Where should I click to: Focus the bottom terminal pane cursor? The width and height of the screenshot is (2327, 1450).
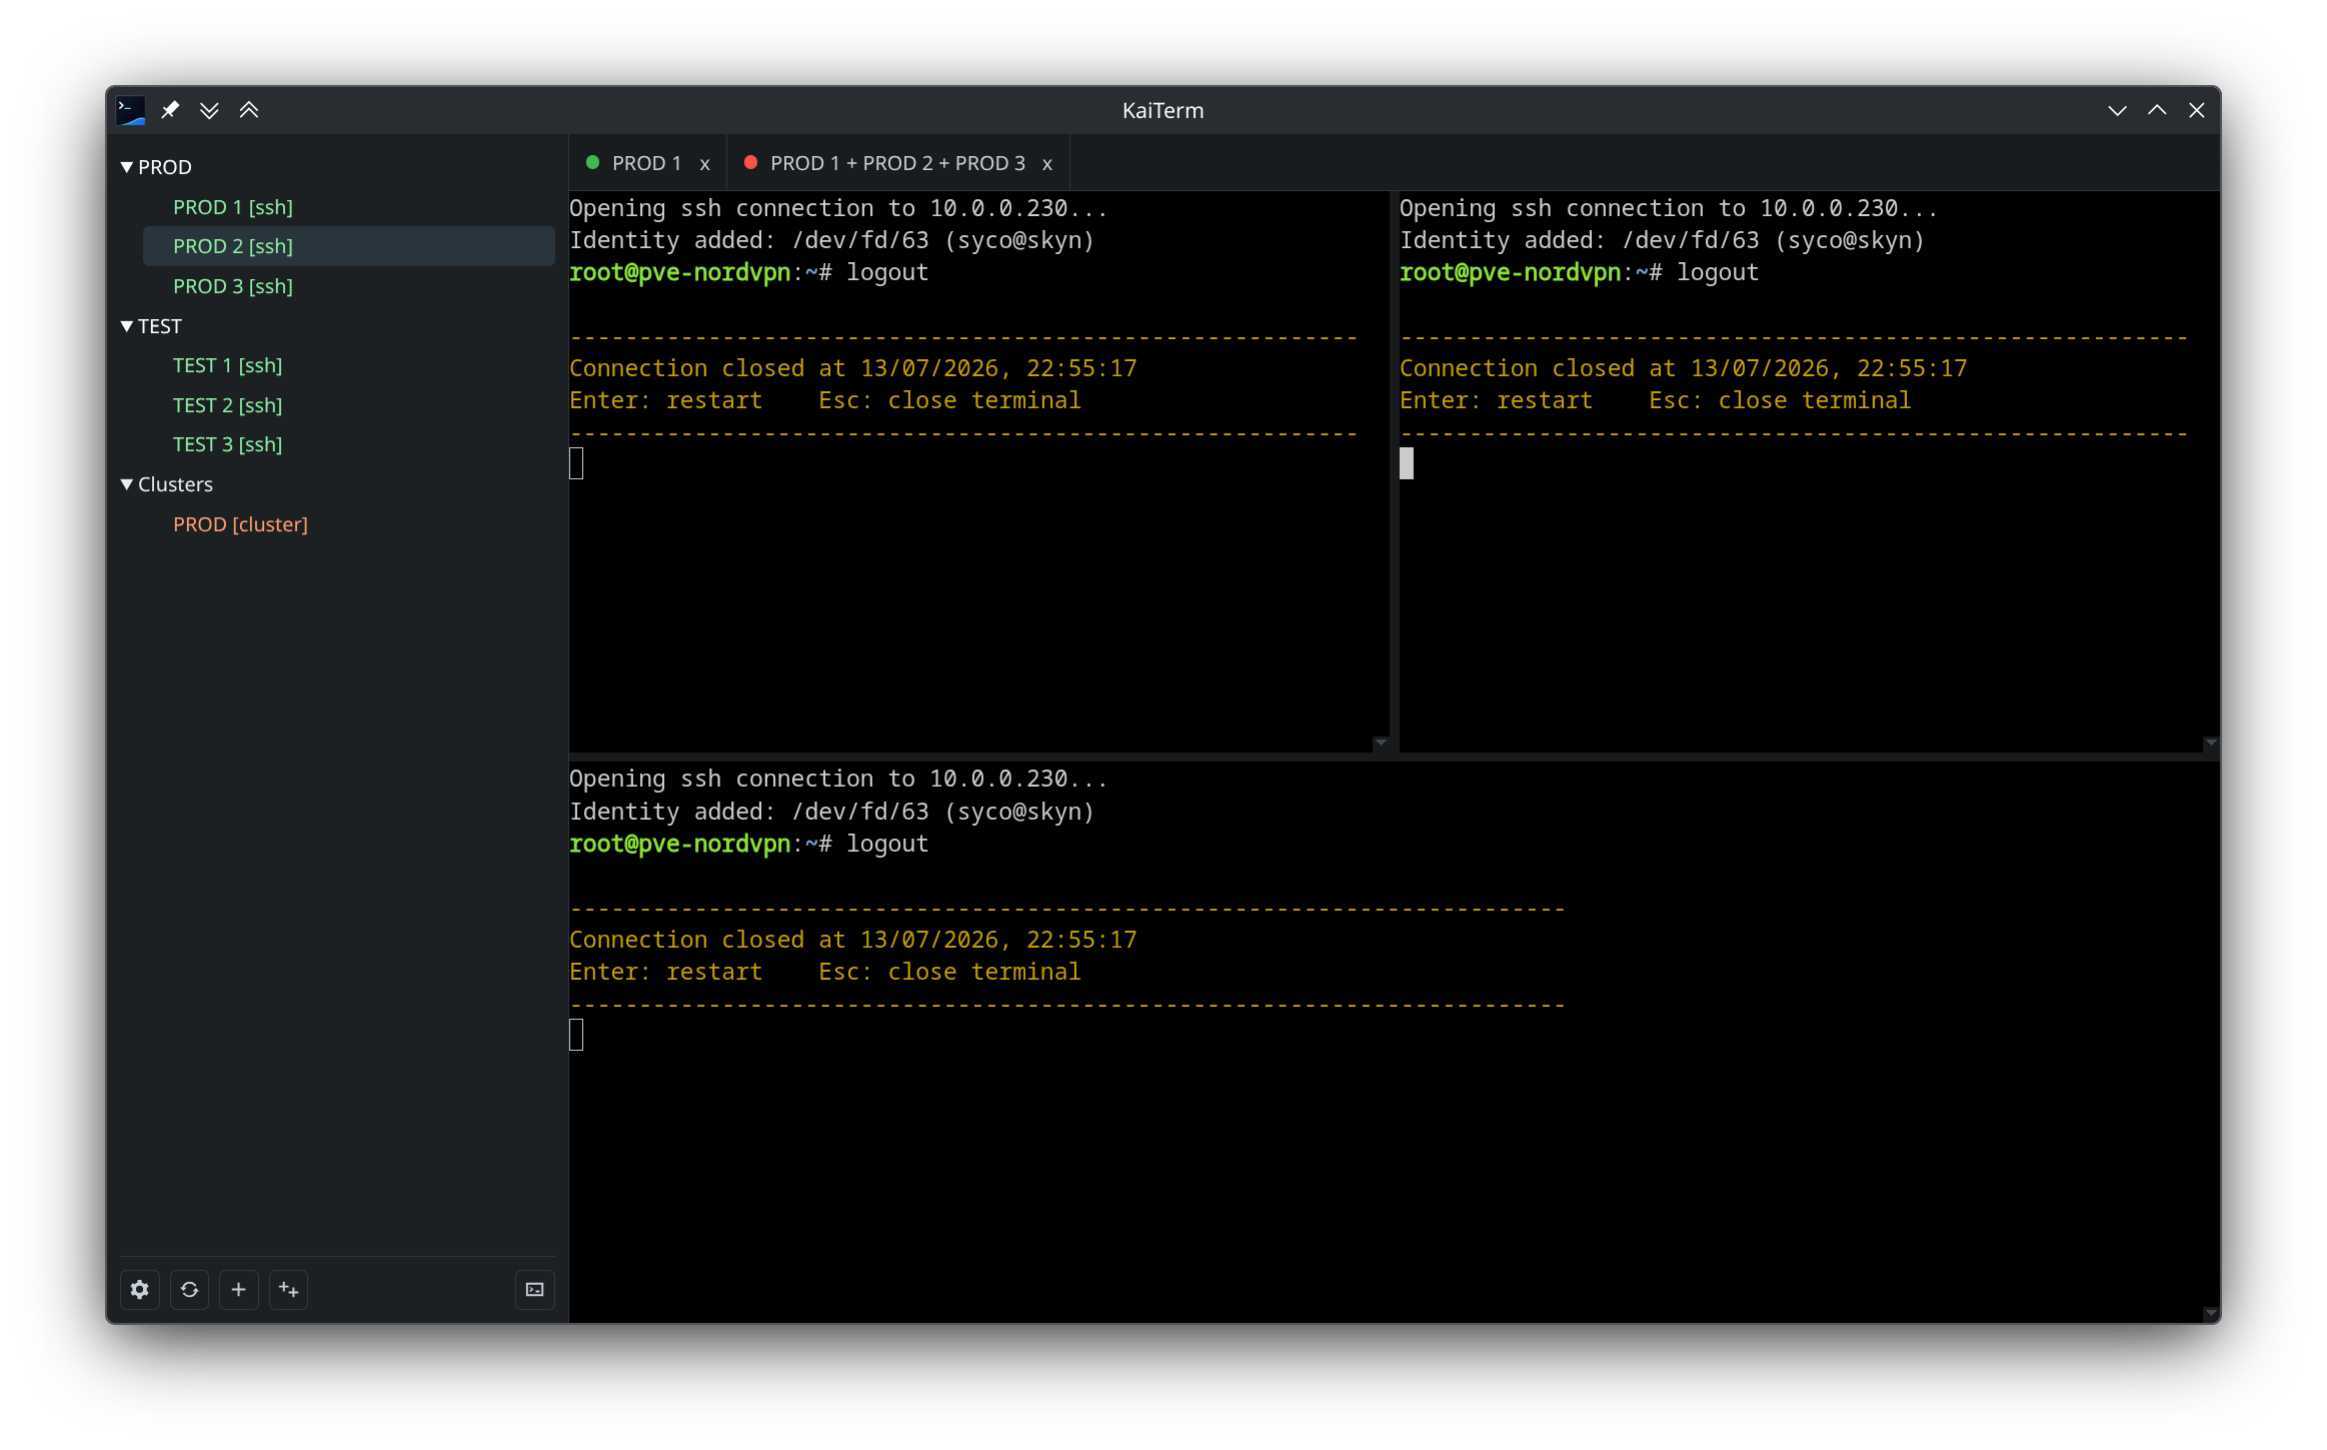coord(576,1034)
